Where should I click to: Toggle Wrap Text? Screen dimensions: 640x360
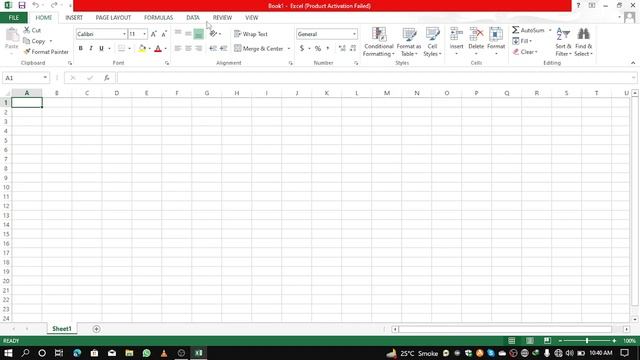coord(251,34)
